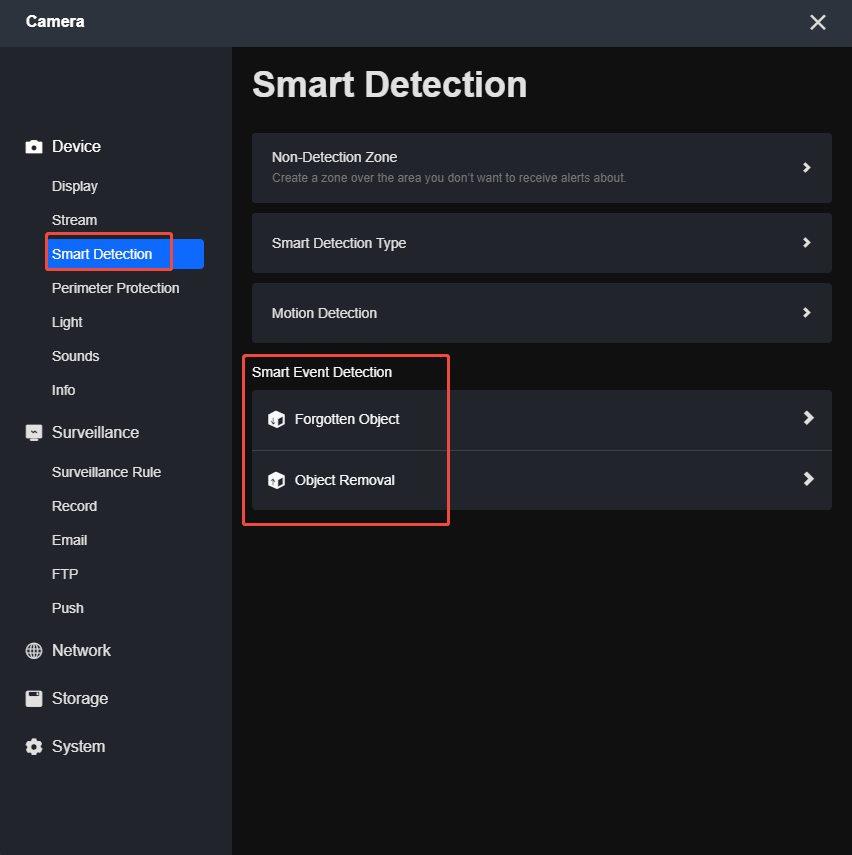Screen dimensions: 852x855
Task: Select the Network globe icon
Action: coord(33,650)
